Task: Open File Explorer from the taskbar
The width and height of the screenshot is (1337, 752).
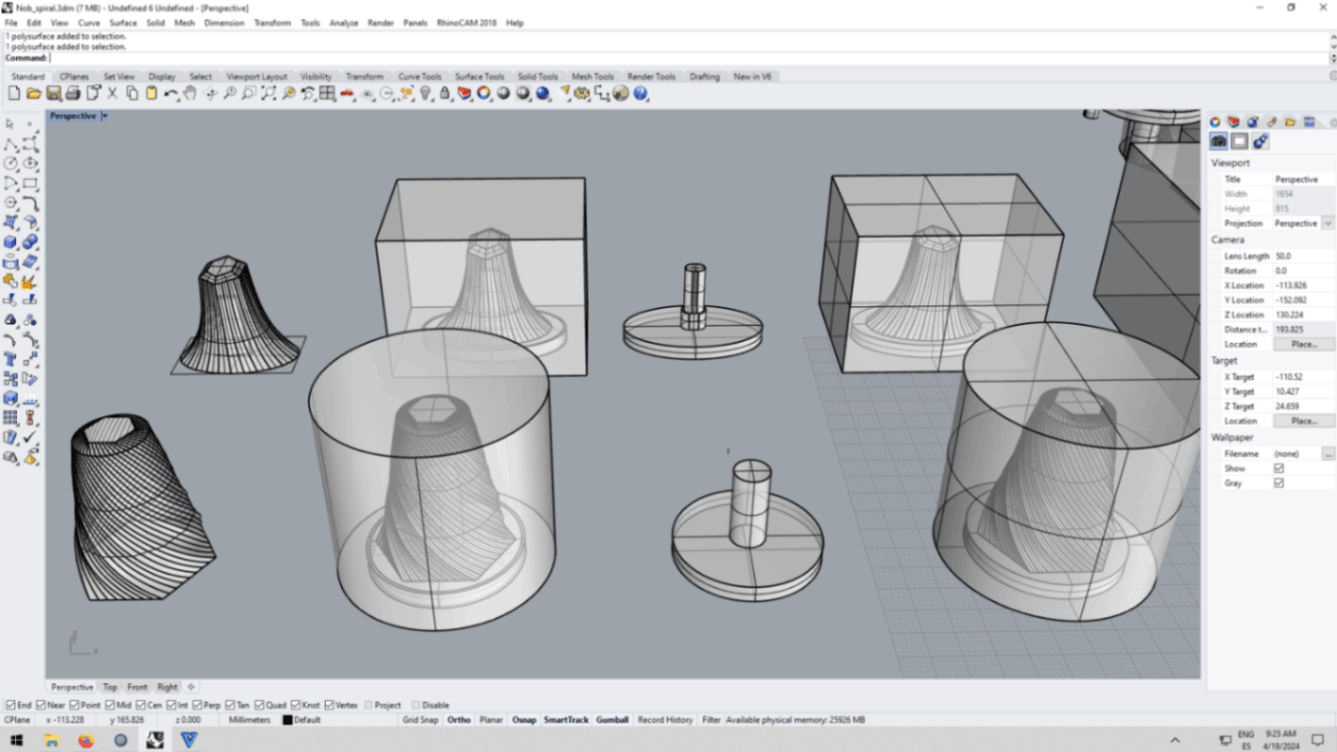Action: [x=52, y=740]
